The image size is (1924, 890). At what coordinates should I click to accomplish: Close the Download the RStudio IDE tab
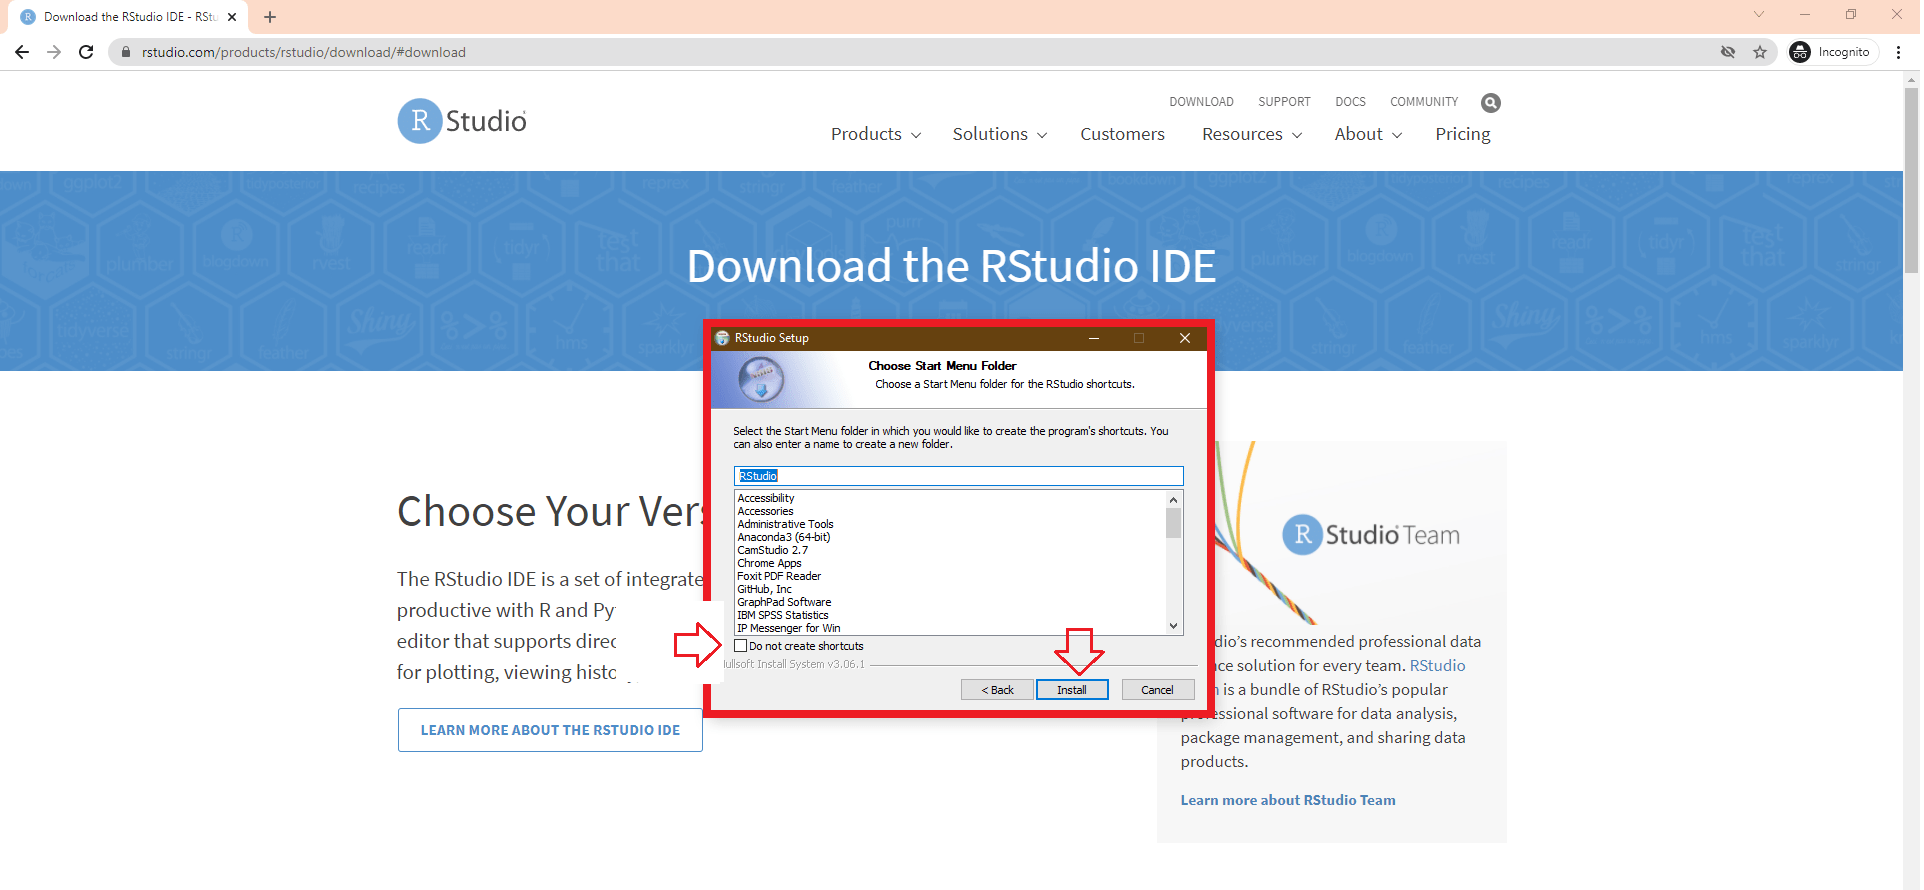tap(232, 17)
